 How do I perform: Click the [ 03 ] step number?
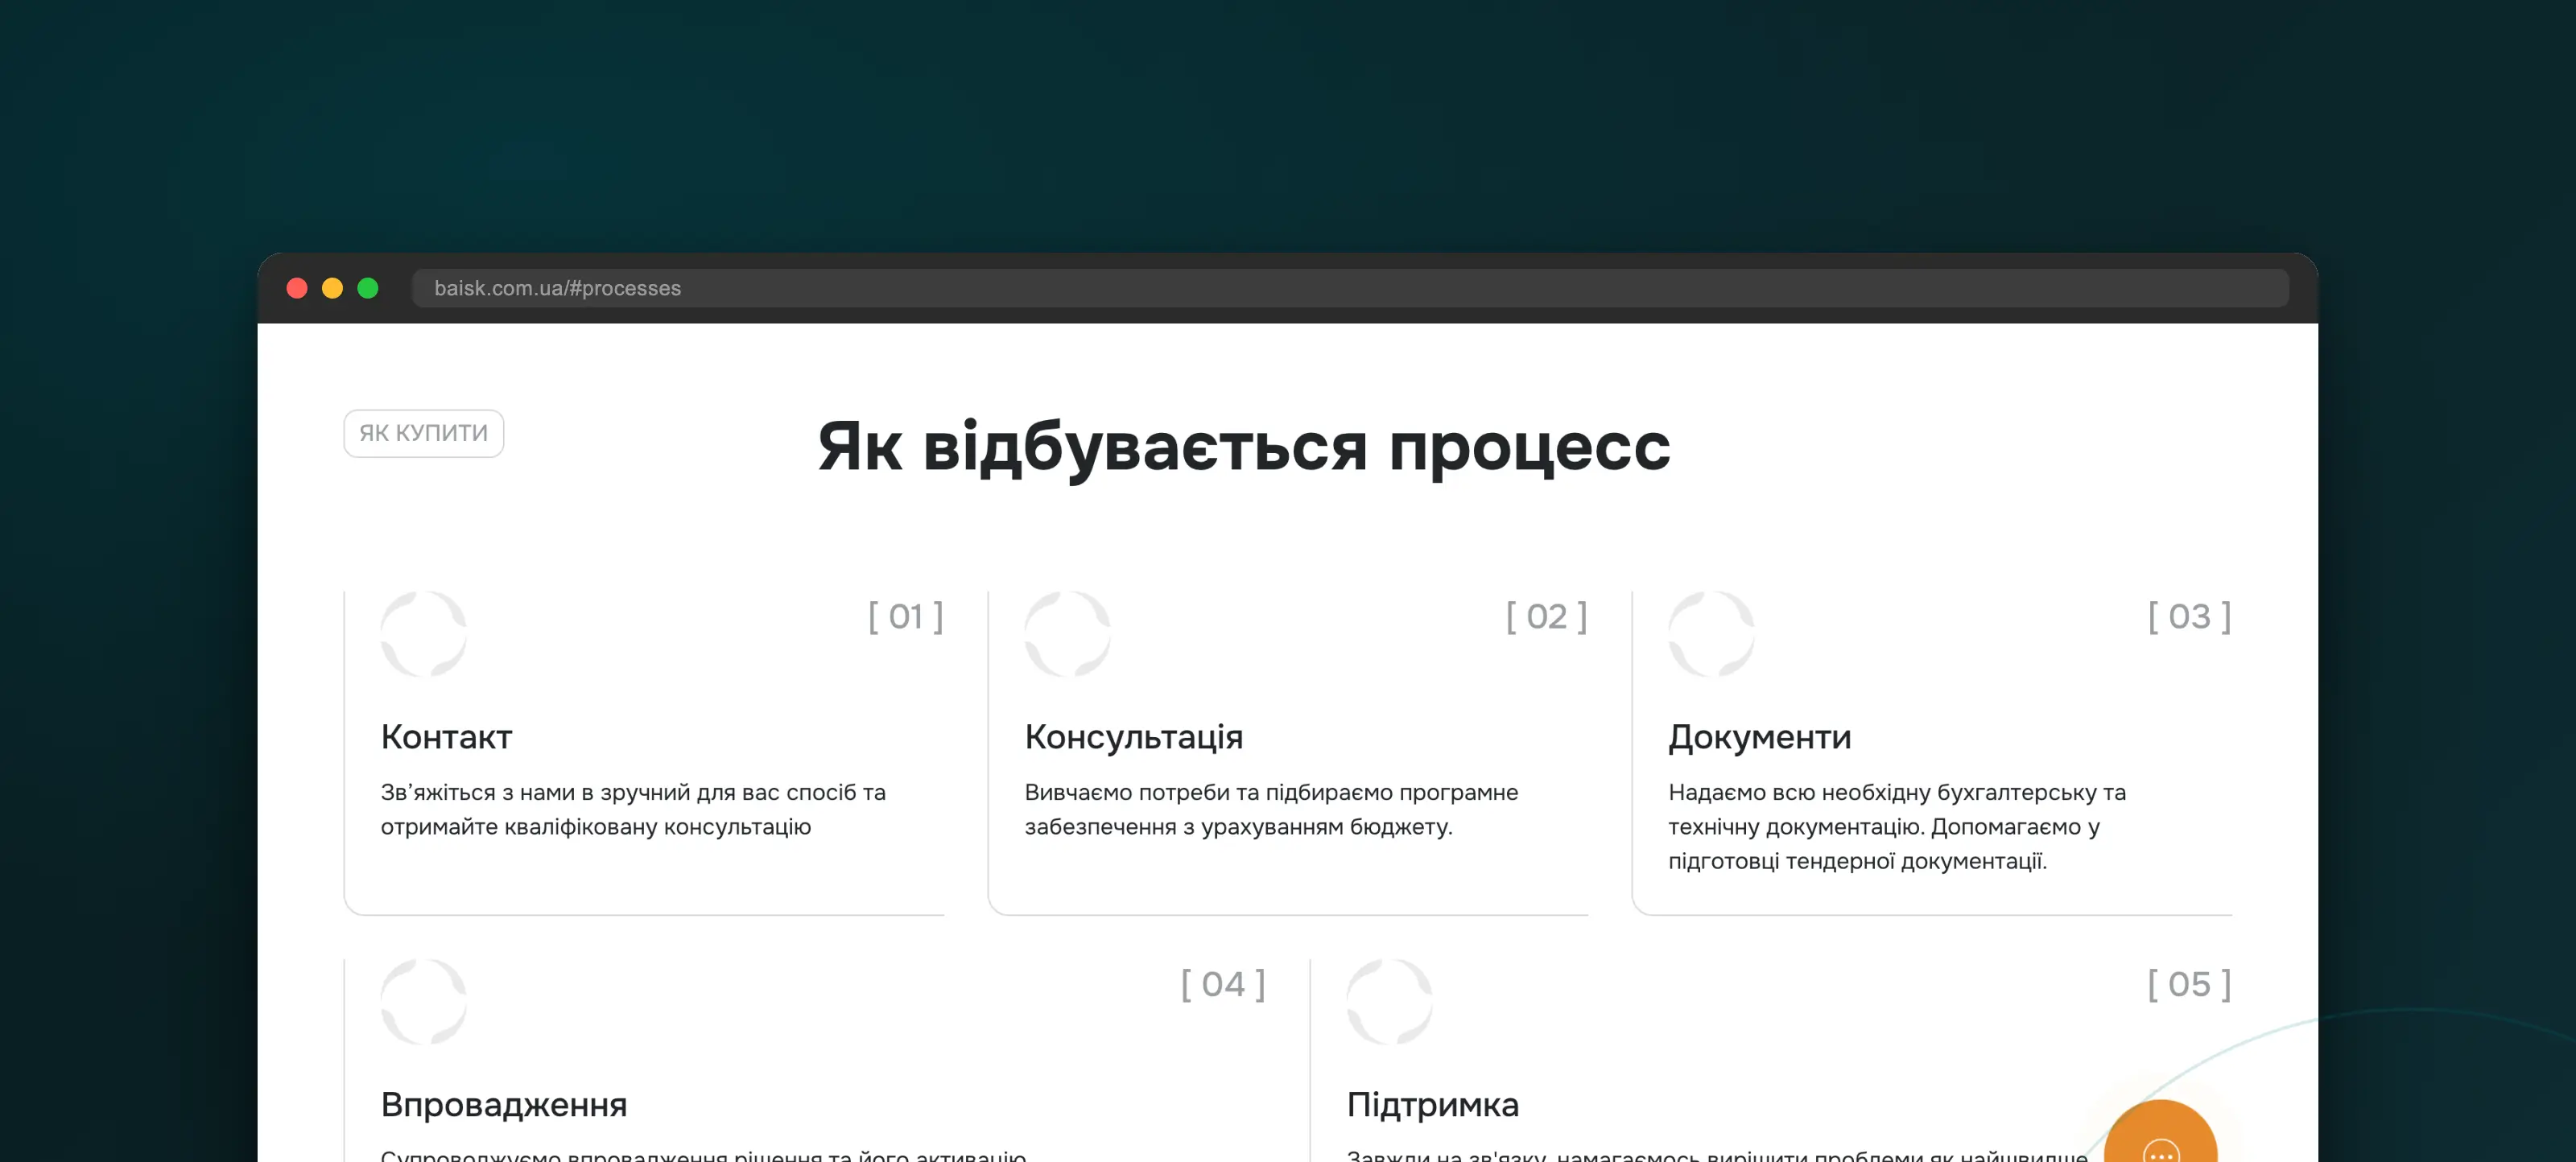pos(2190,616)
